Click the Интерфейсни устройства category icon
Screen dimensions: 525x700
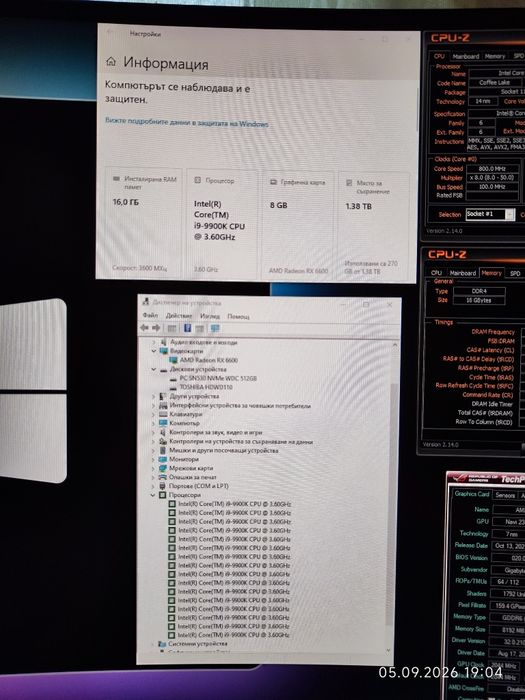click(x=163, y=405)
